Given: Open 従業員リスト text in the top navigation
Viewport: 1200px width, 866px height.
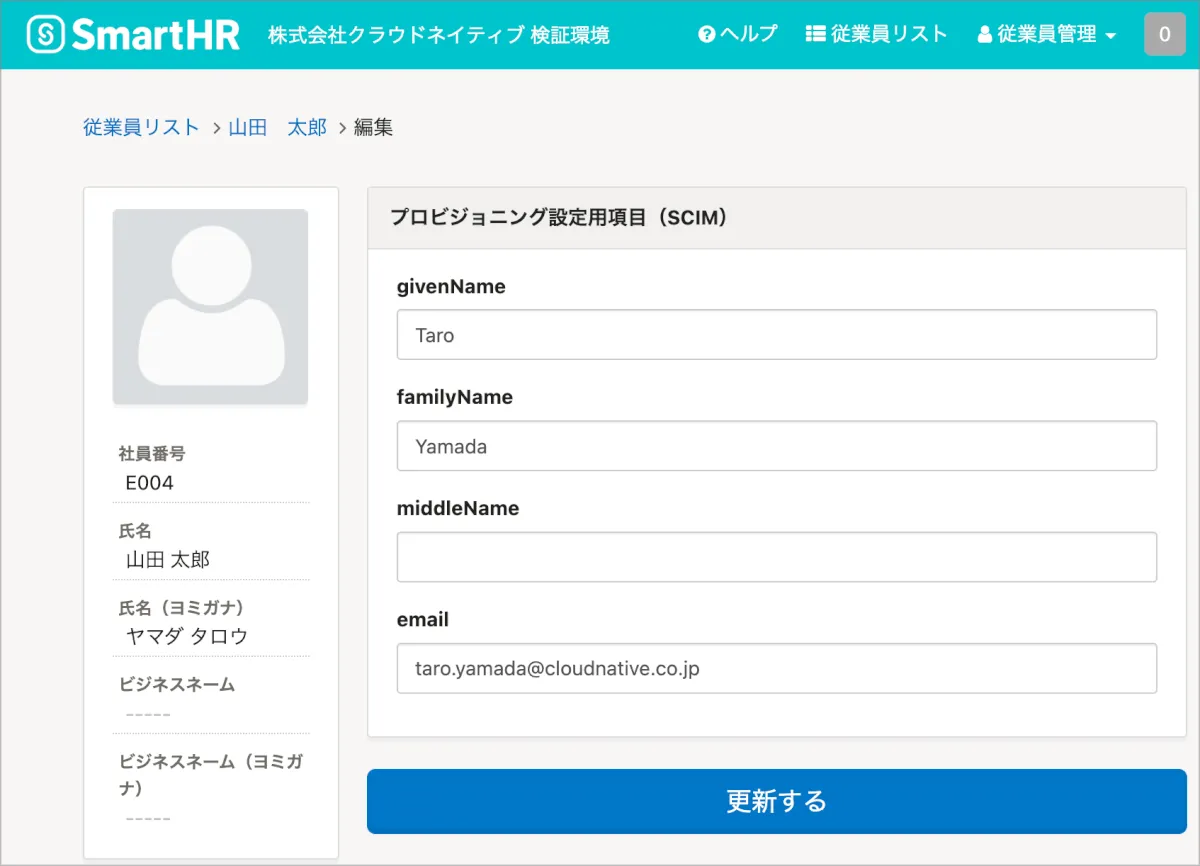Looking at the screenshot, I should (889, 34).
